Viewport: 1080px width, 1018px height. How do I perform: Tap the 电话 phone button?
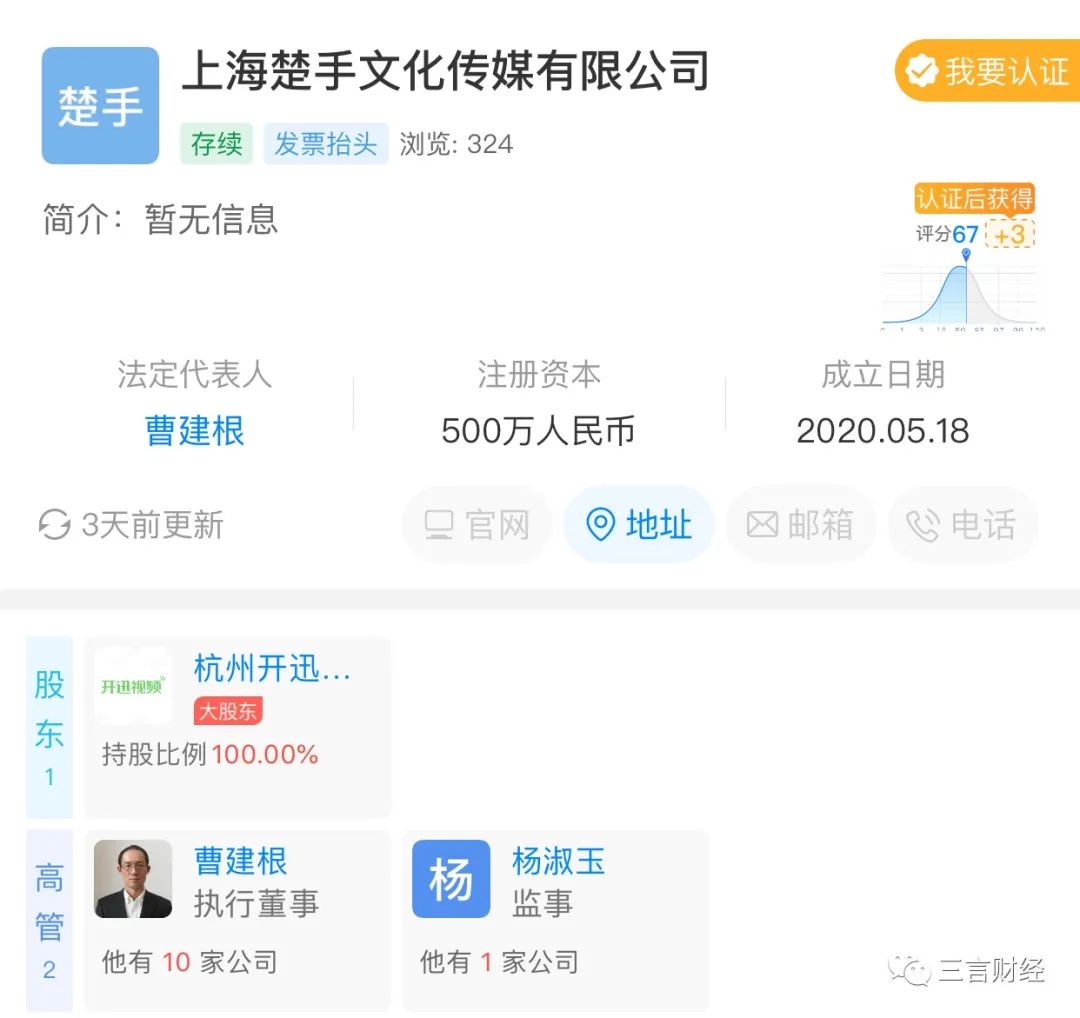961,525
